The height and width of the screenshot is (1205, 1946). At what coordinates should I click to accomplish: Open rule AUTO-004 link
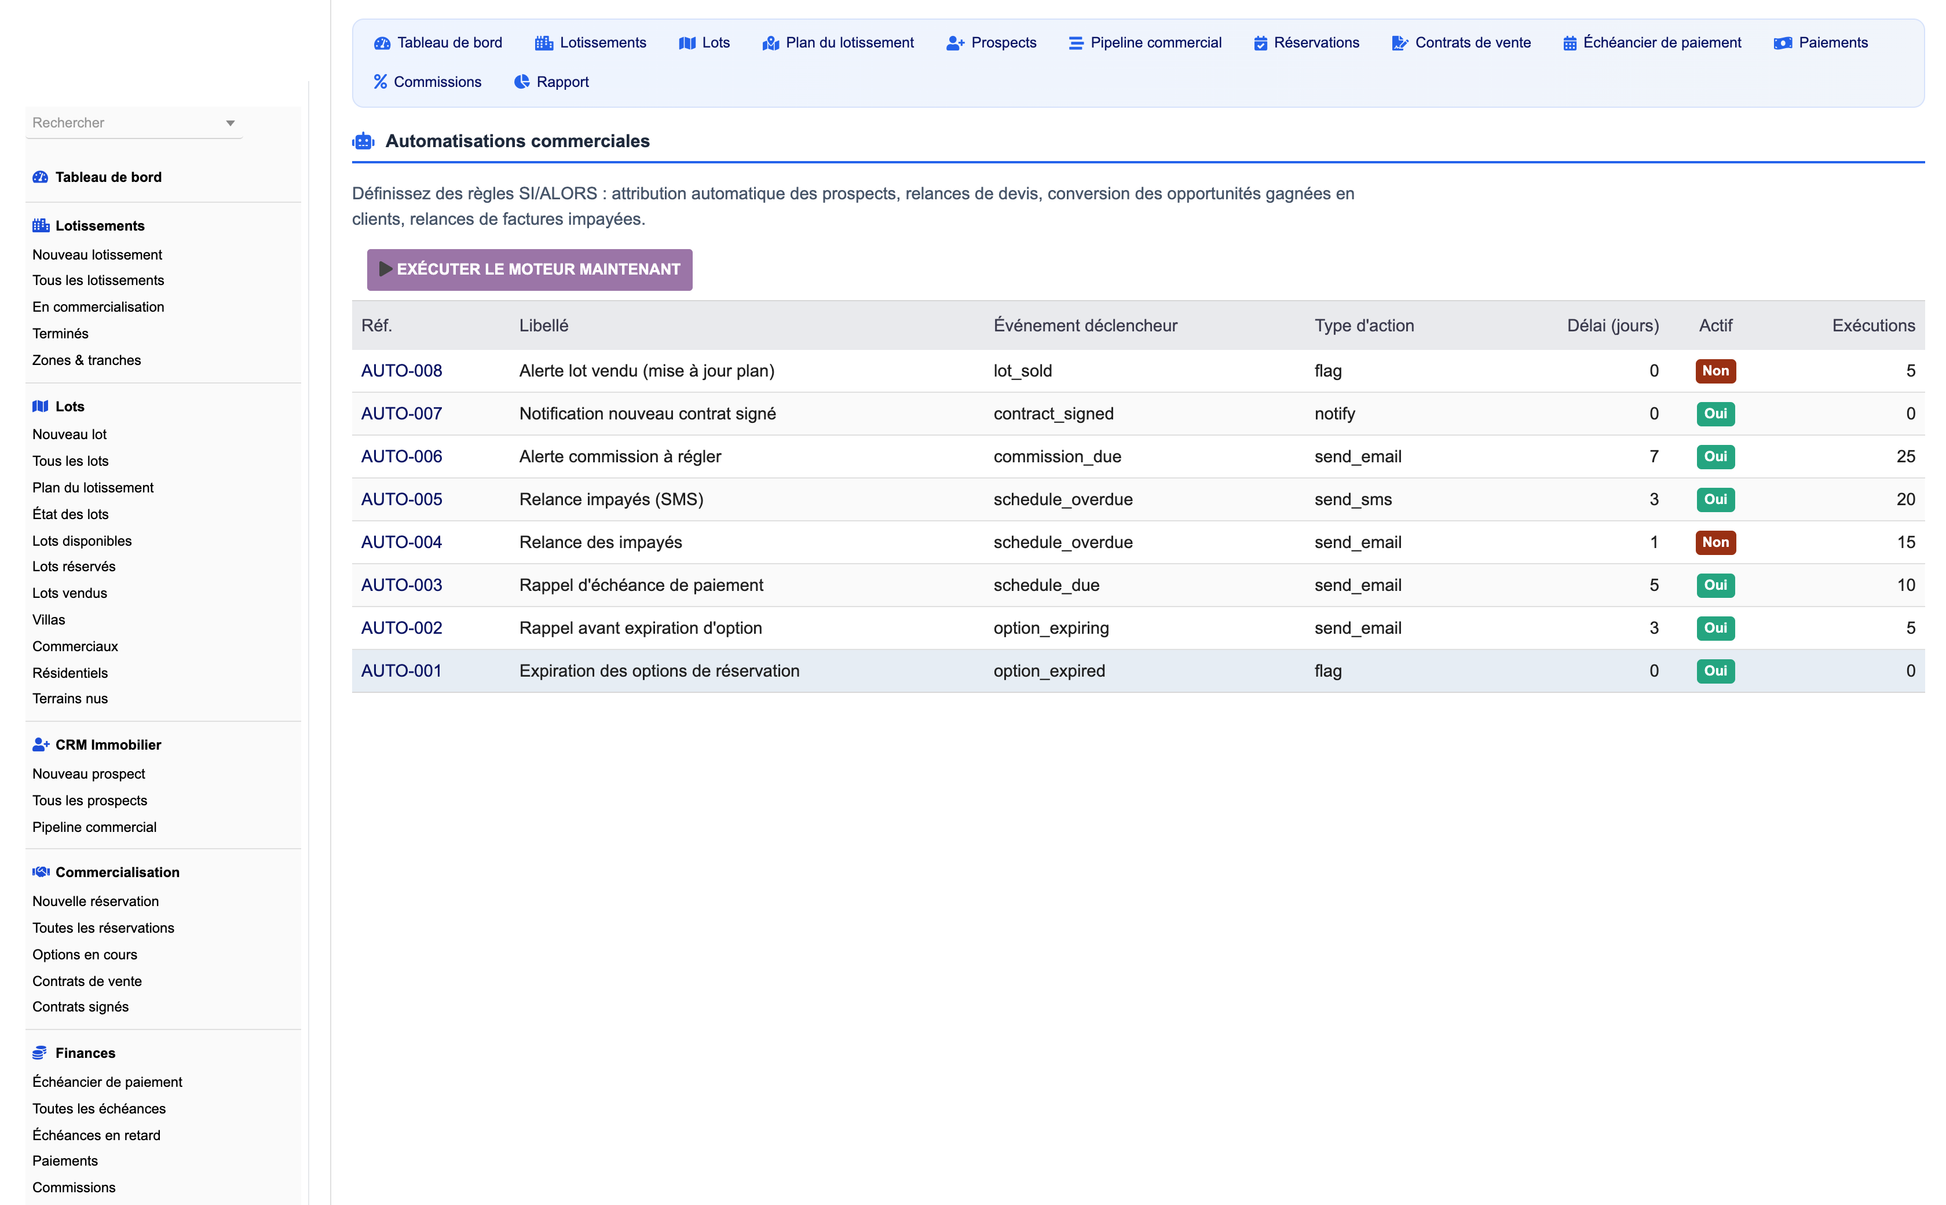pyautogui.click(x=401, y=543)
